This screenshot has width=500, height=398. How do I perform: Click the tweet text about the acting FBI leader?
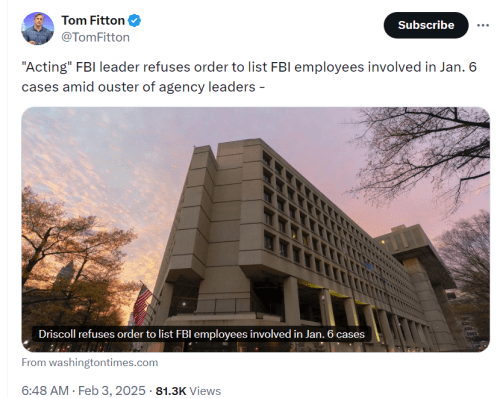[x=249, y=77]
